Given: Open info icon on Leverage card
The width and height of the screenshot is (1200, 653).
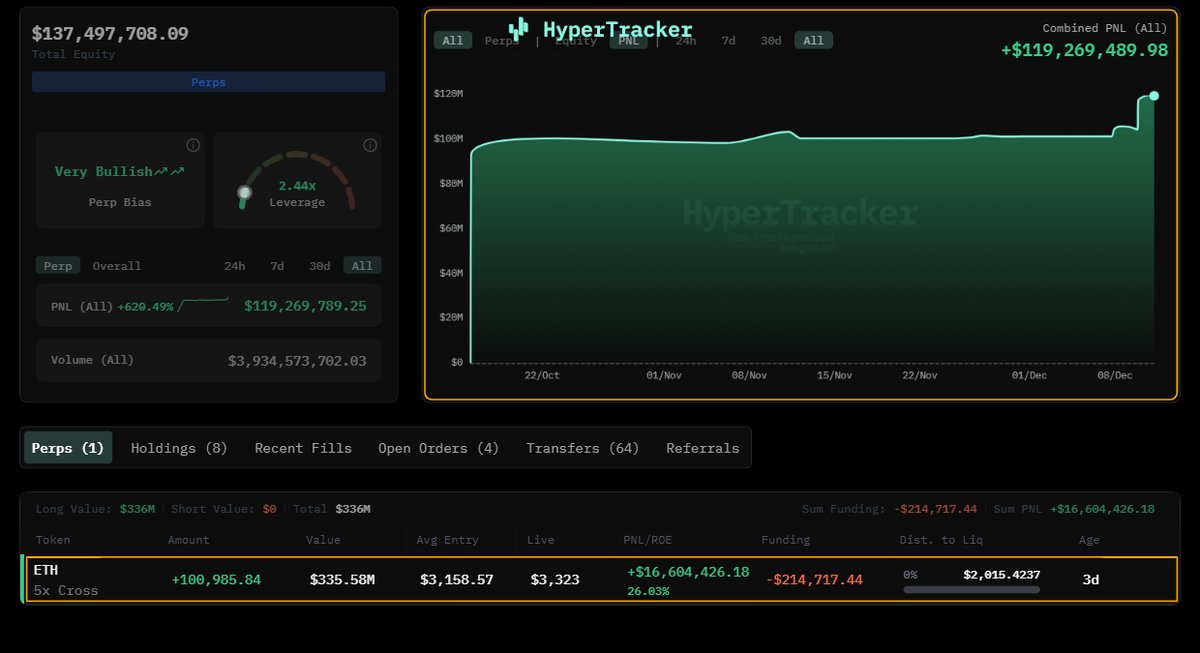Looking at the screenshot, I should point(370,145).
